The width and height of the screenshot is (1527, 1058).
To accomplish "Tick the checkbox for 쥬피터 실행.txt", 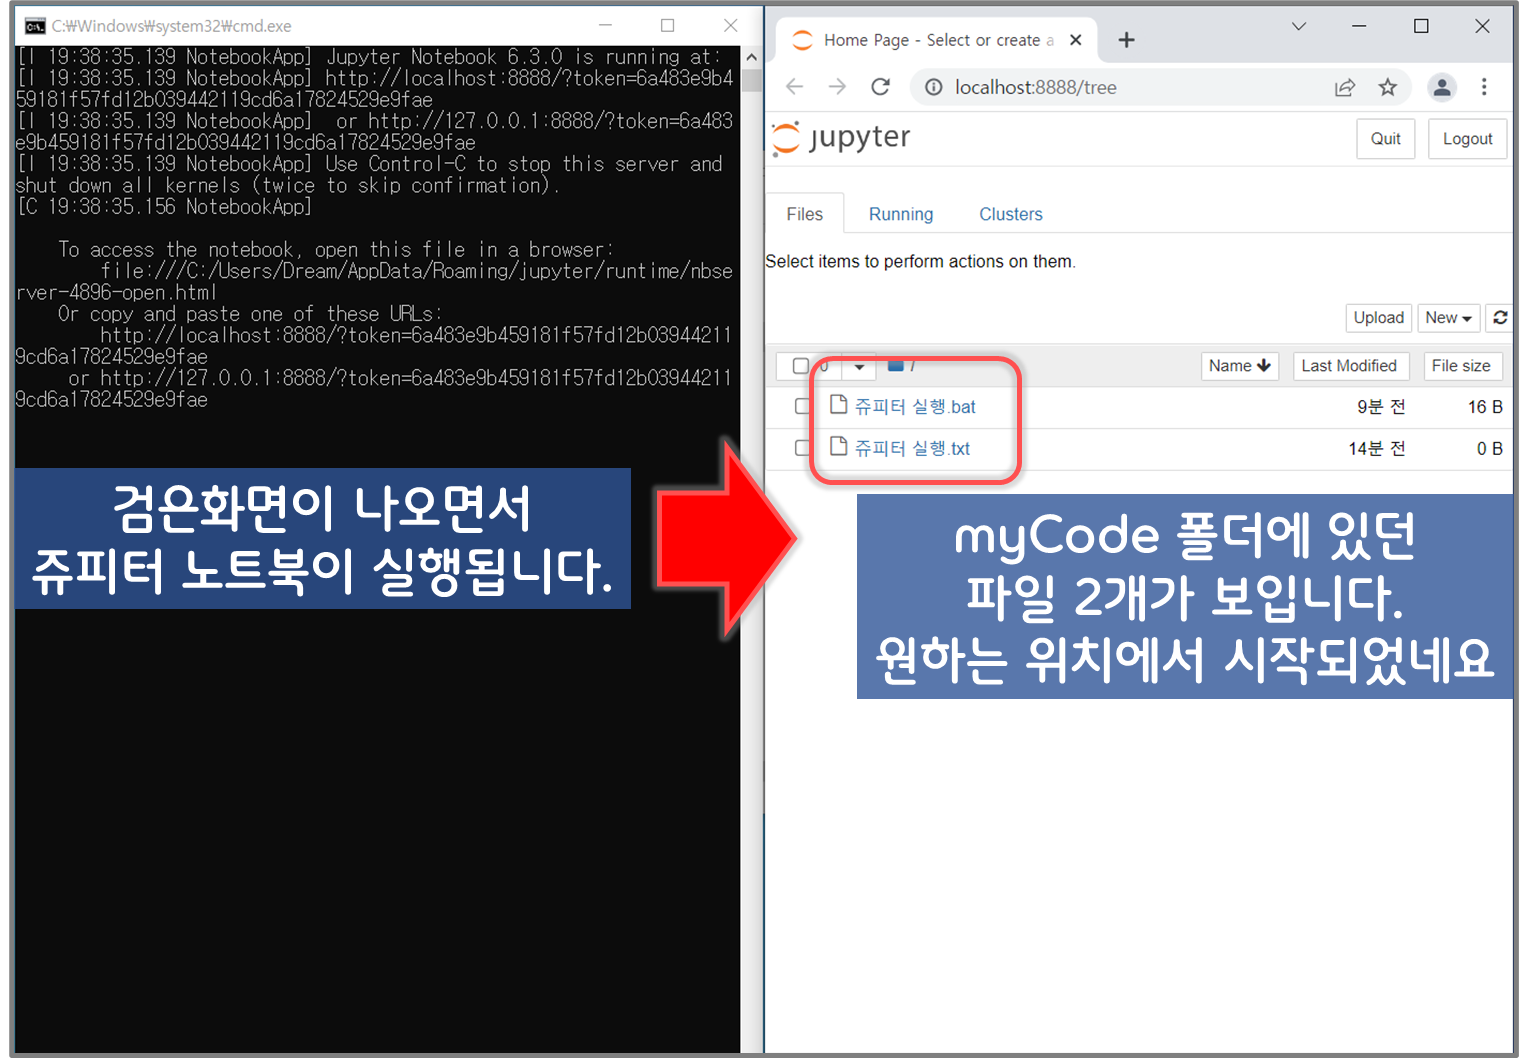I will coord(802,448).
